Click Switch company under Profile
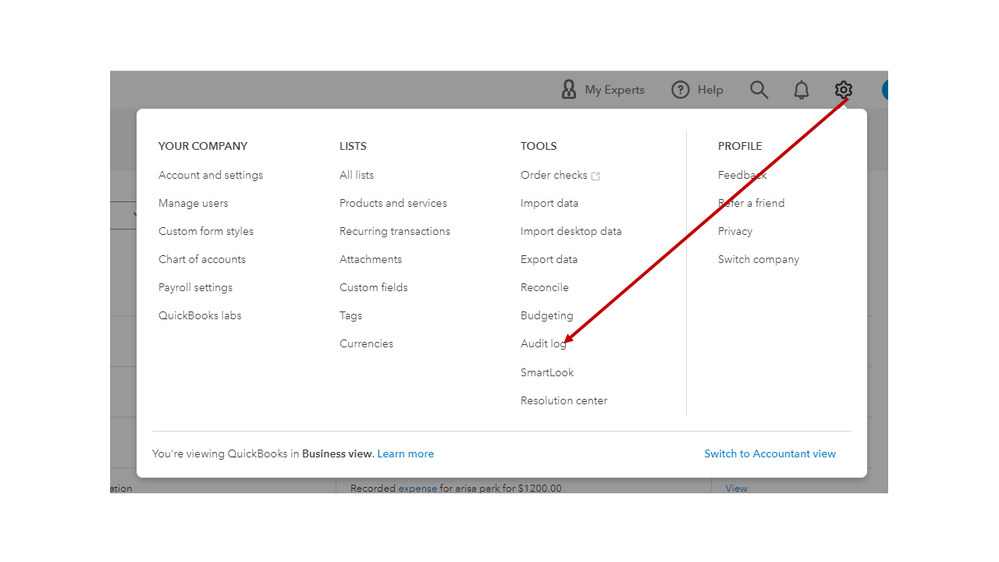 [758, 259]
